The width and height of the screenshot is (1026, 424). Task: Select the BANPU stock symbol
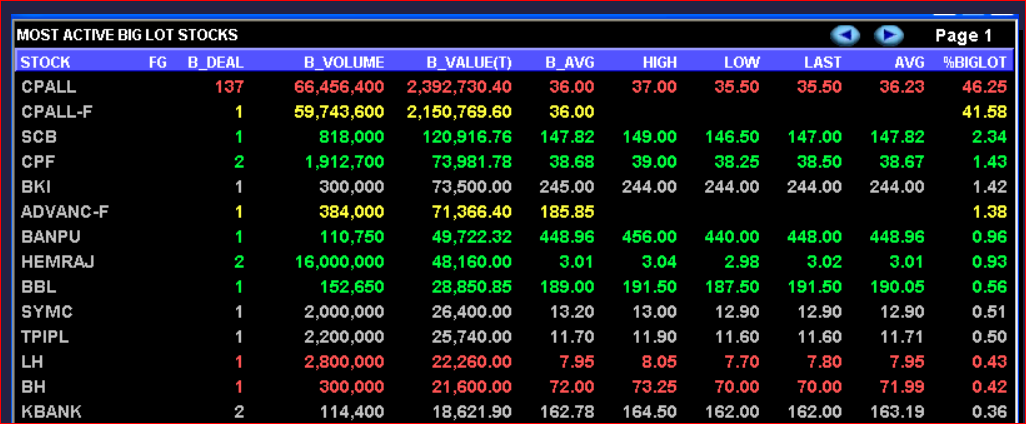click(50, 237)
